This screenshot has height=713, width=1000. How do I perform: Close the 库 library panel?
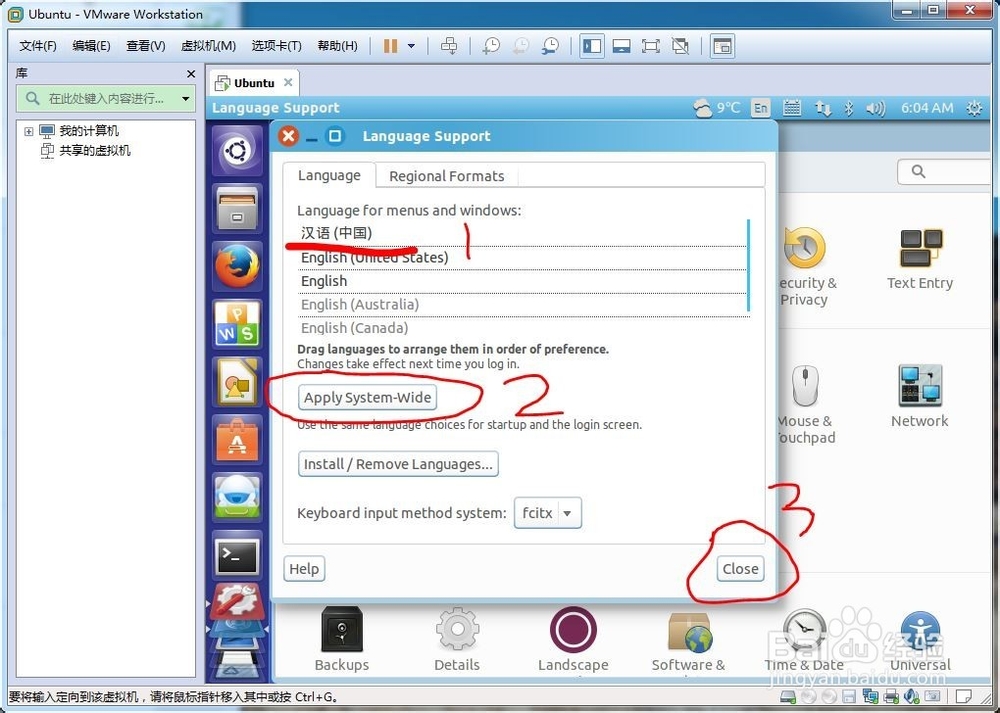tap(191, 74)
